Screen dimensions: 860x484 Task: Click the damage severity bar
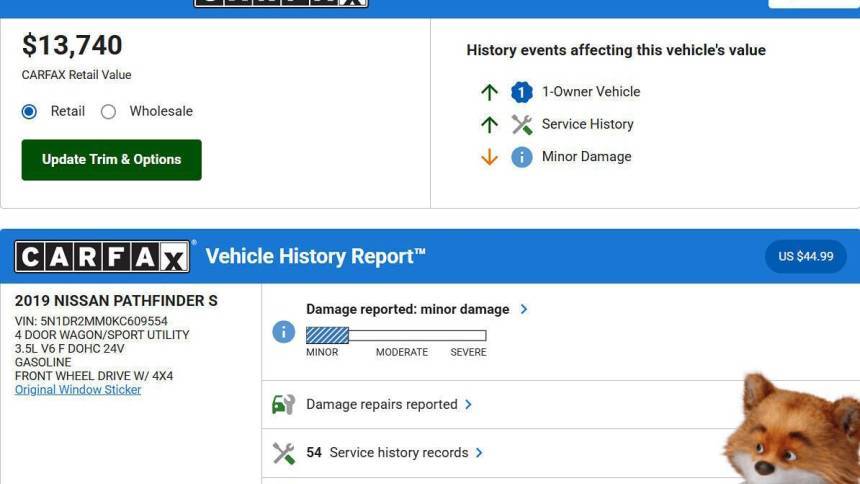coord(396,335)
